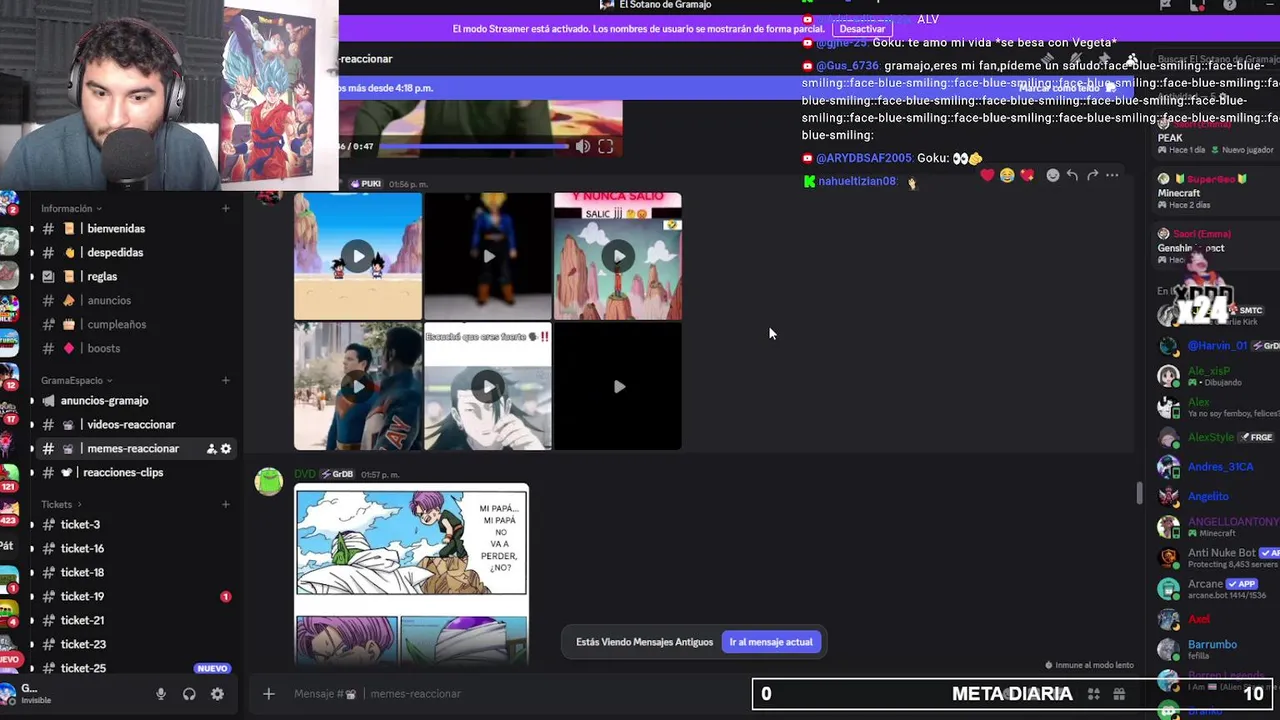The width and height of the screenshot is (1280, 720).
Task: Open edit channel gear on memes-reaccionar
Action: coord(226,449)
